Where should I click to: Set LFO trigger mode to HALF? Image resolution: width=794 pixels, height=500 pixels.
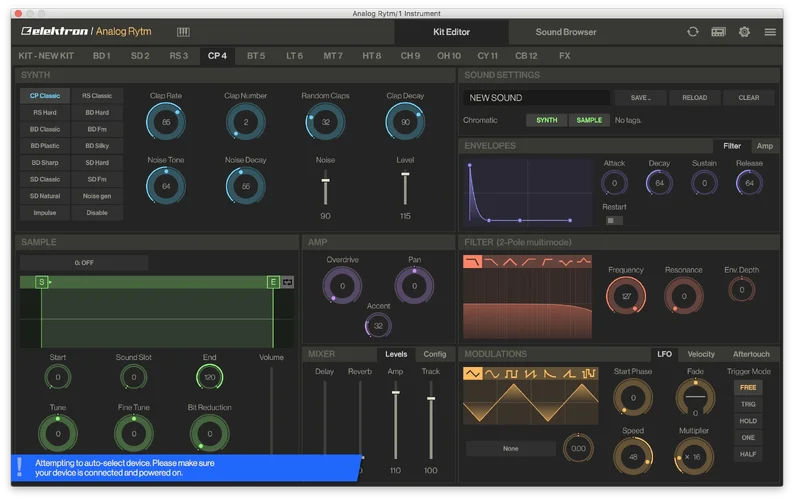748,454
